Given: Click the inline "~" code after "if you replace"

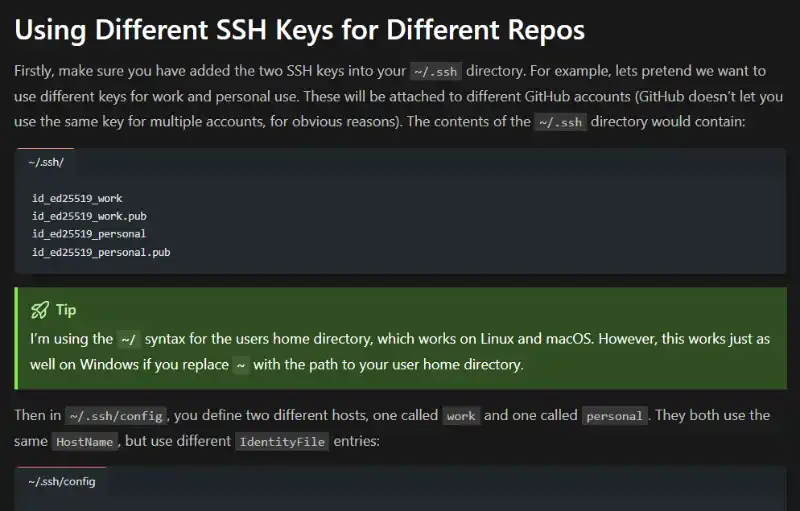Looking at the screenshot, I should coord(241,365).
